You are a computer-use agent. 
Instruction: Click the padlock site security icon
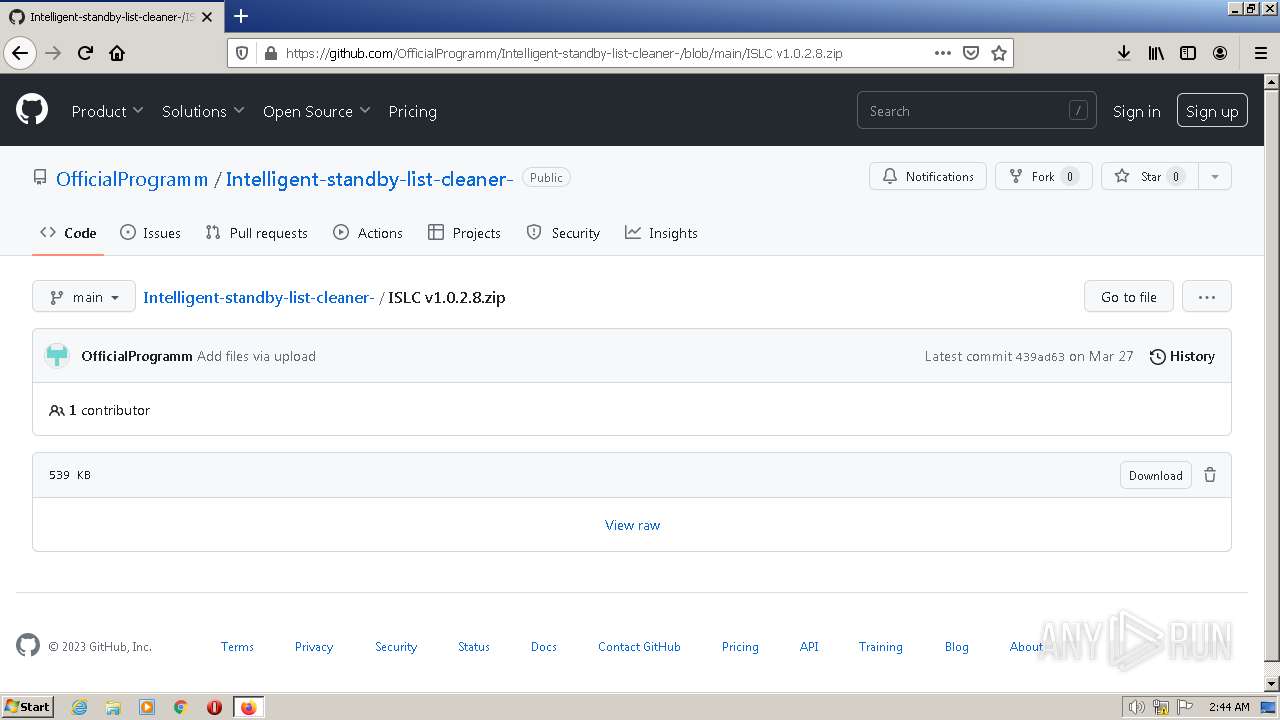point(269,53)
